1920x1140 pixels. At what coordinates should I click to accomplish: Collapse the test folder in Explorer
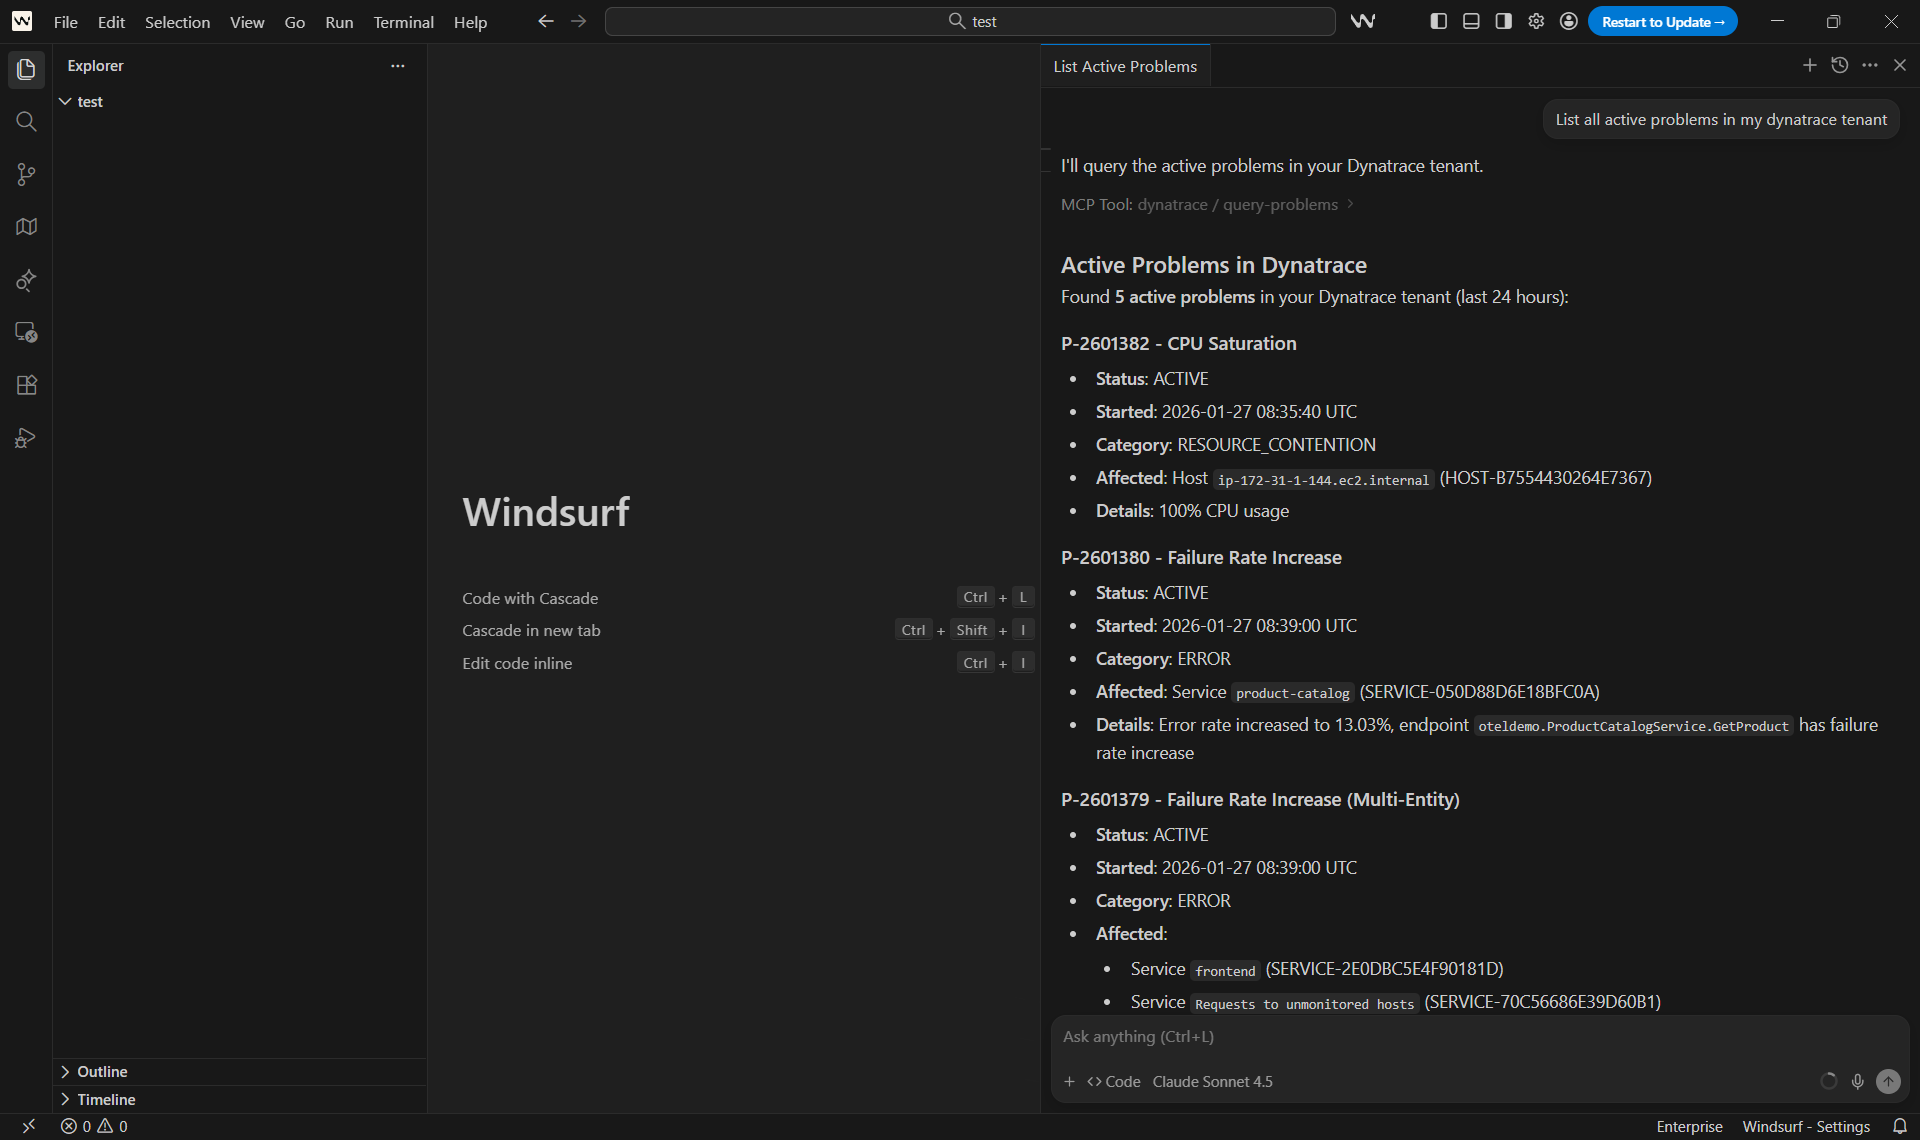66,101
